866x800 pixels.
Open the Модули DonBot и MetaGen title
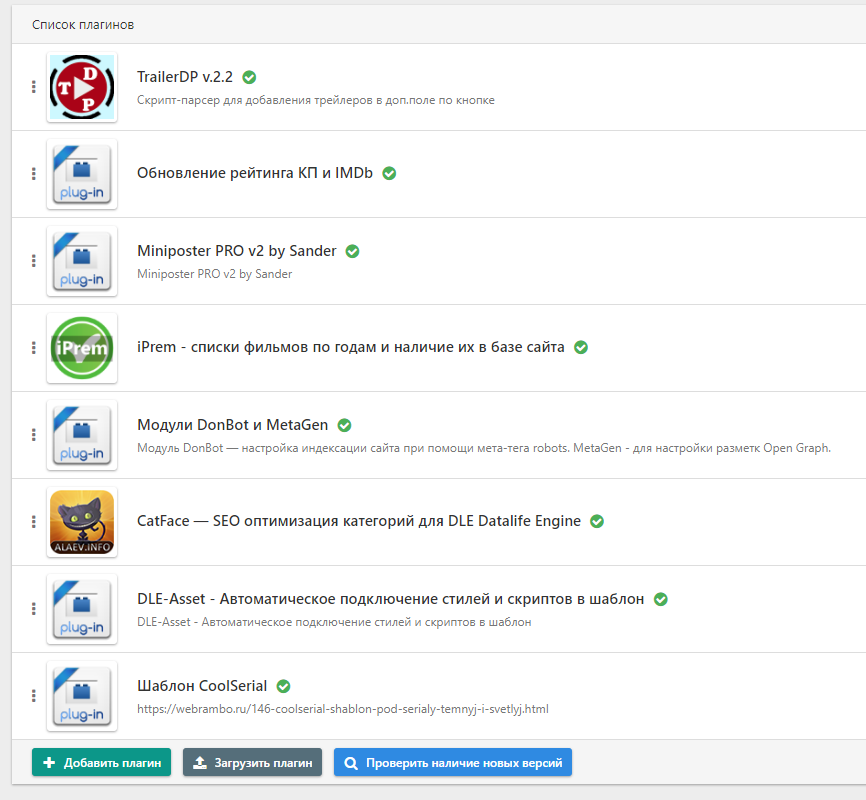pyautogui.click(x=234, y=425)
